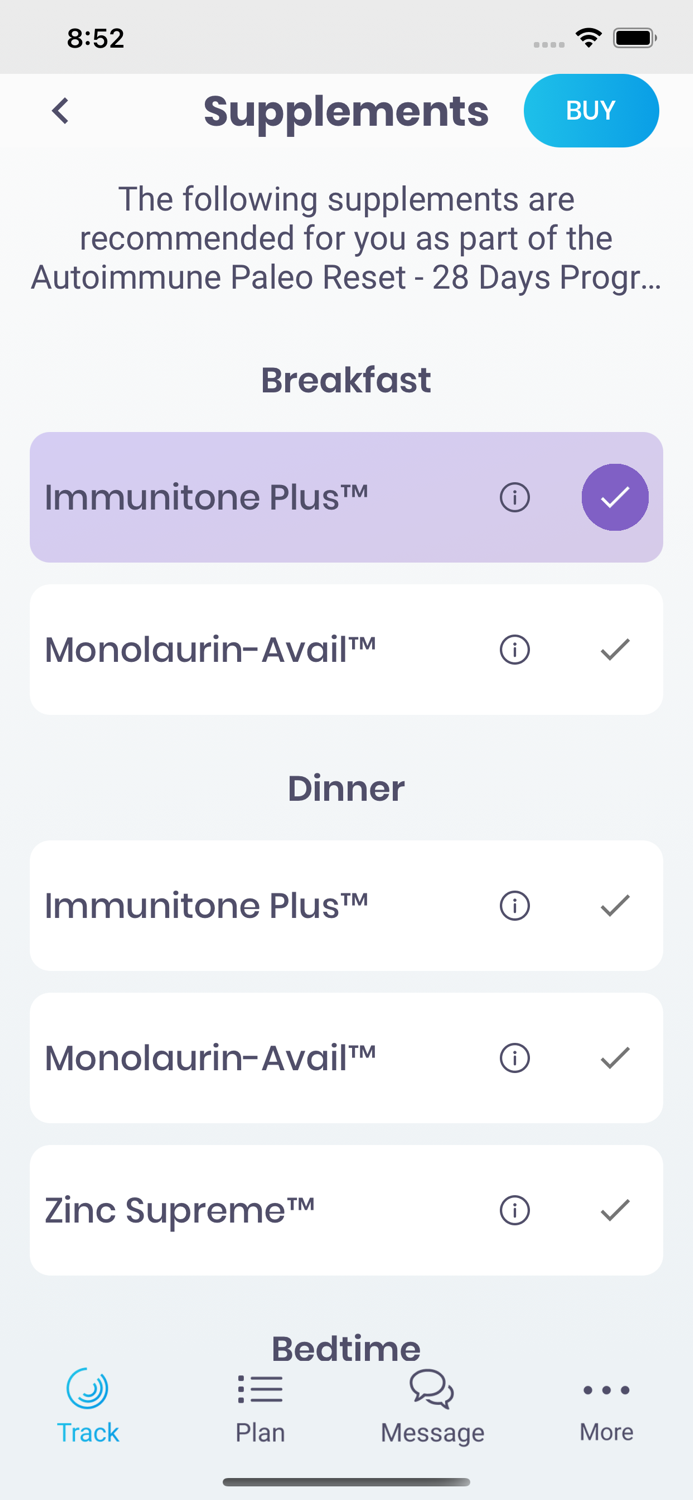Check off Zinc Supreme supplement
This screenshot has width=693, height=1500.
coord(615,1210)
